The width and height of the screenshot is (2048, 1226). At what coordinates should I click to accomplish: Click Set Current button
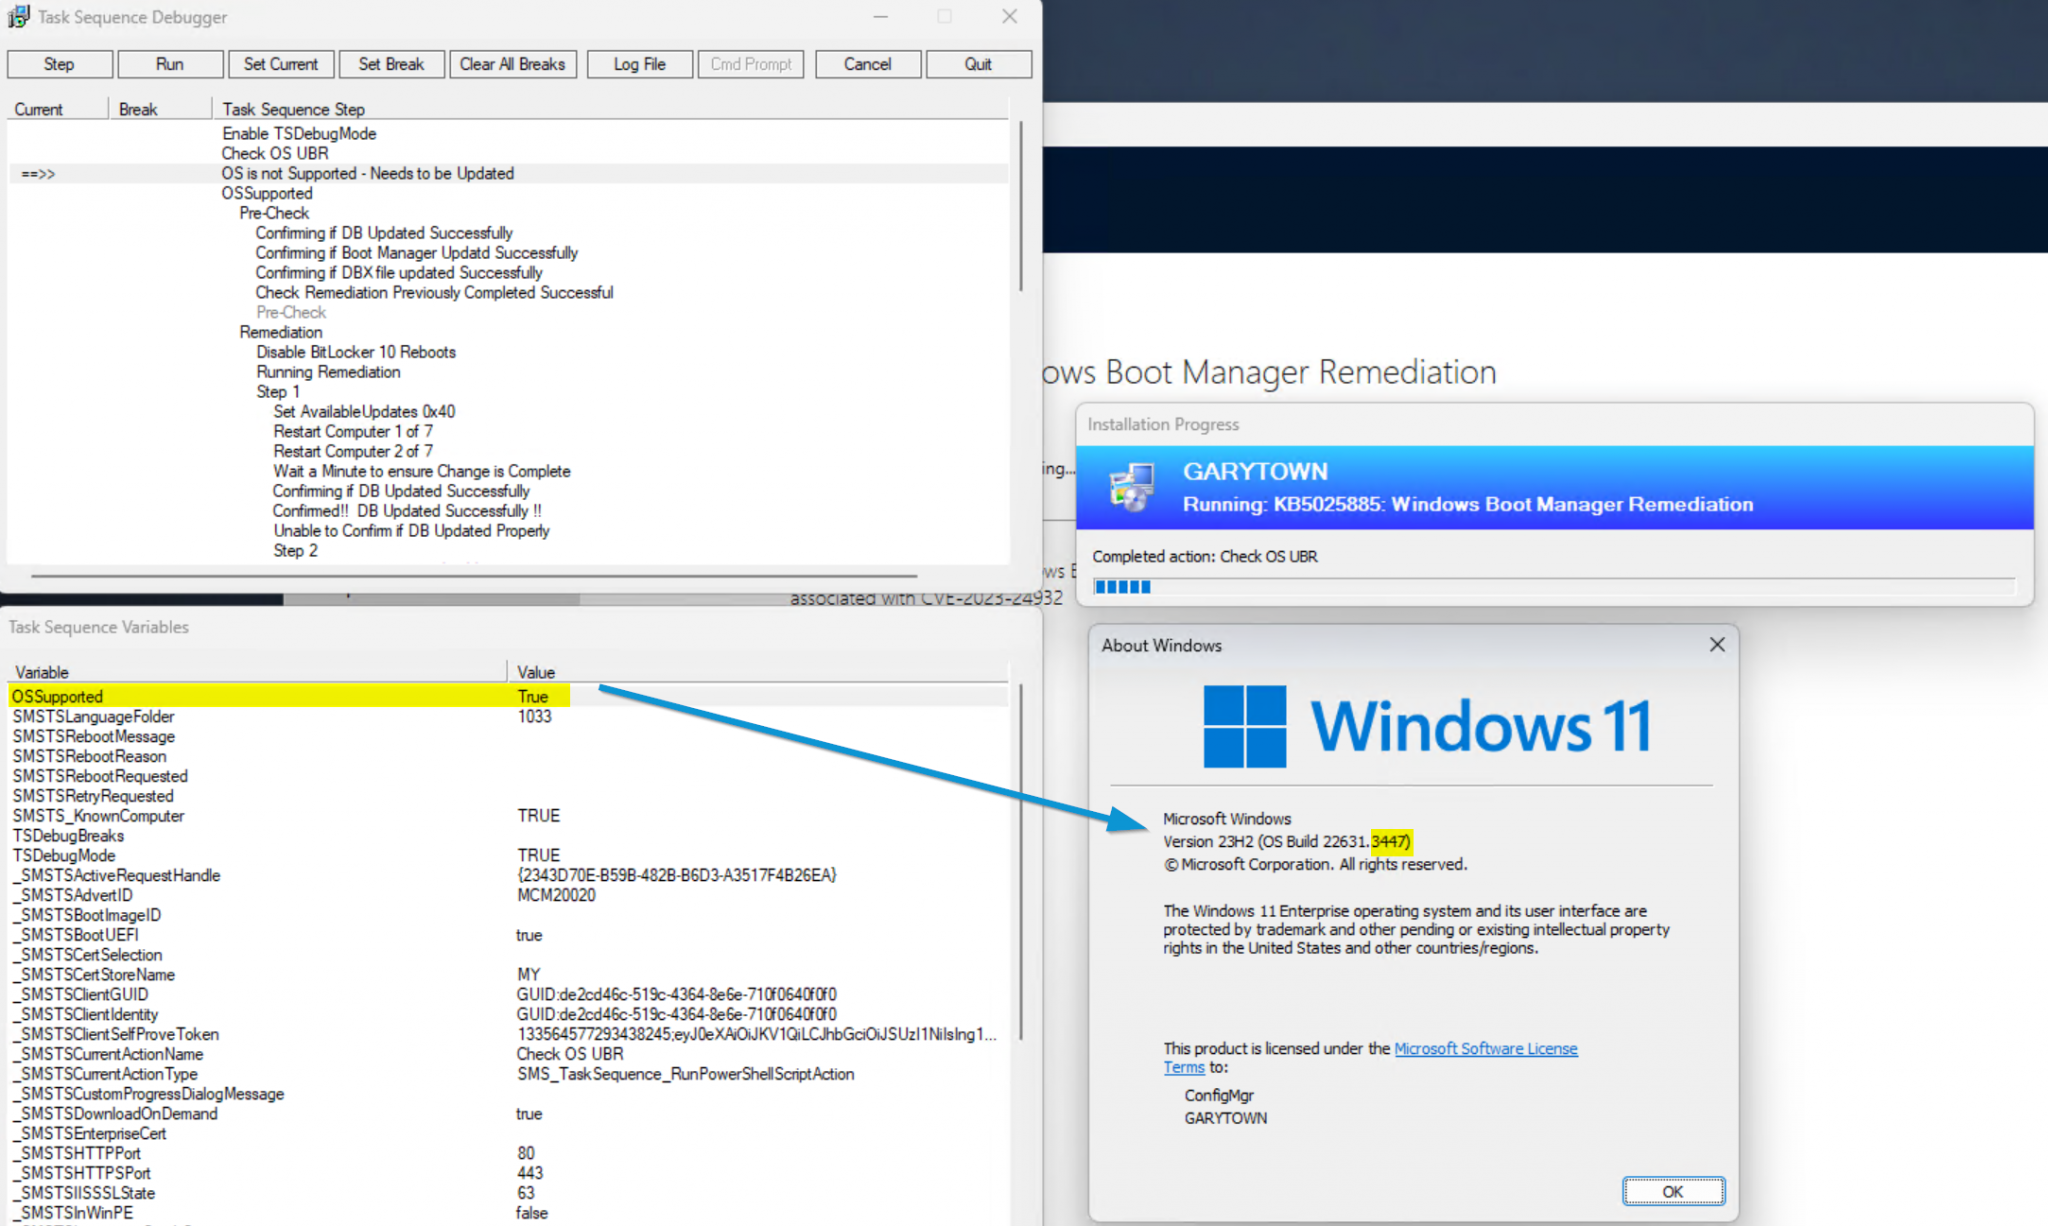[281, 64]
